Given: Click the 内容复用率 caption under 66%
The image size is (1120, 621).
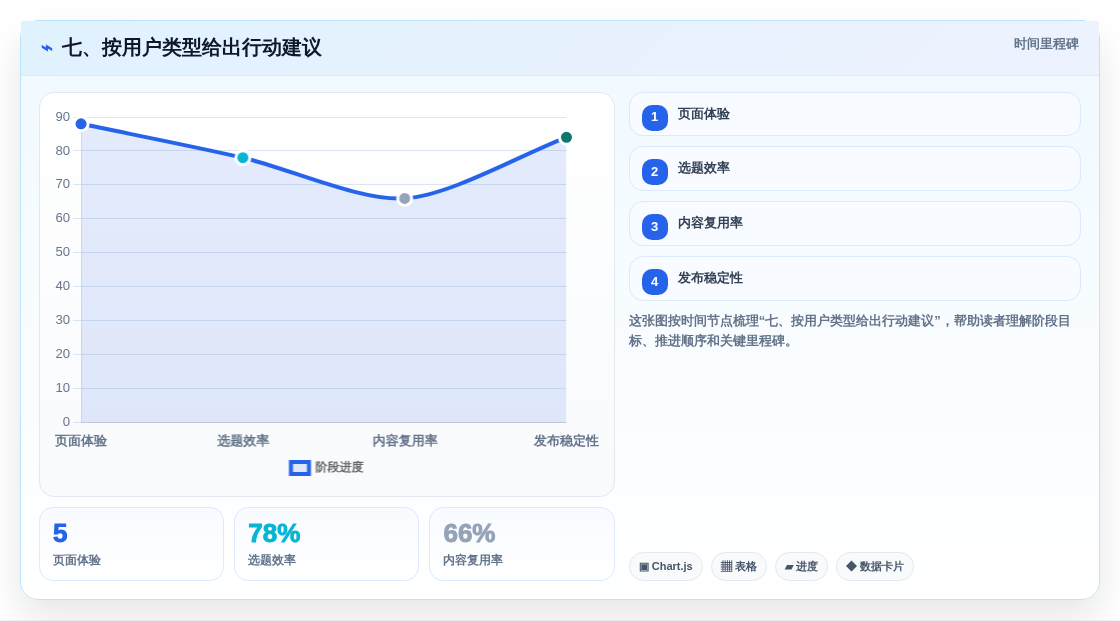Looking at the screenshot, I should tap(473, 560).
